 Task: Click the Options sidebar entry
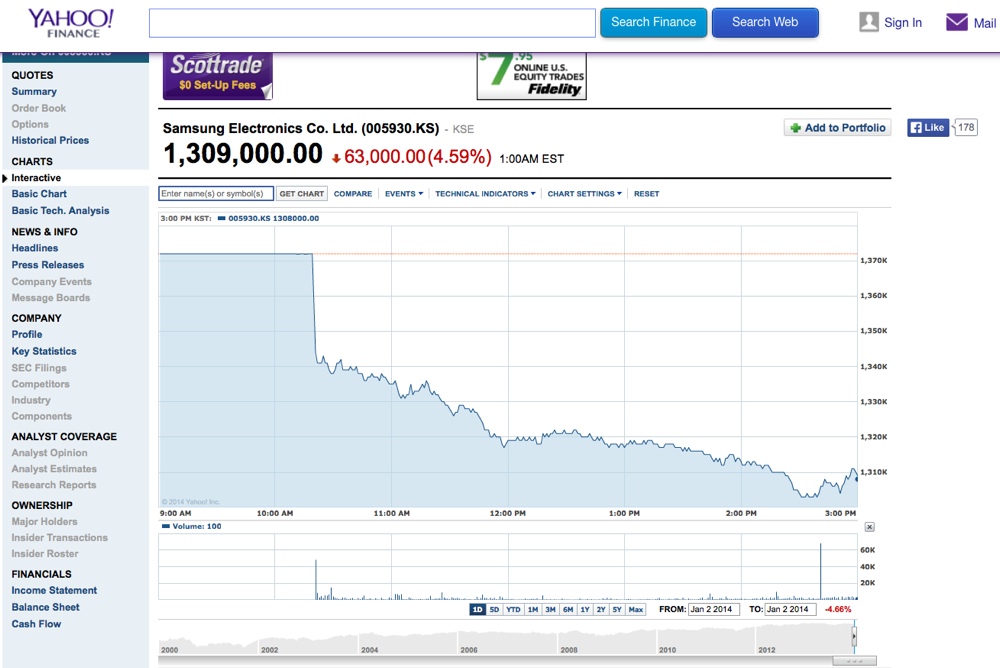30,124
